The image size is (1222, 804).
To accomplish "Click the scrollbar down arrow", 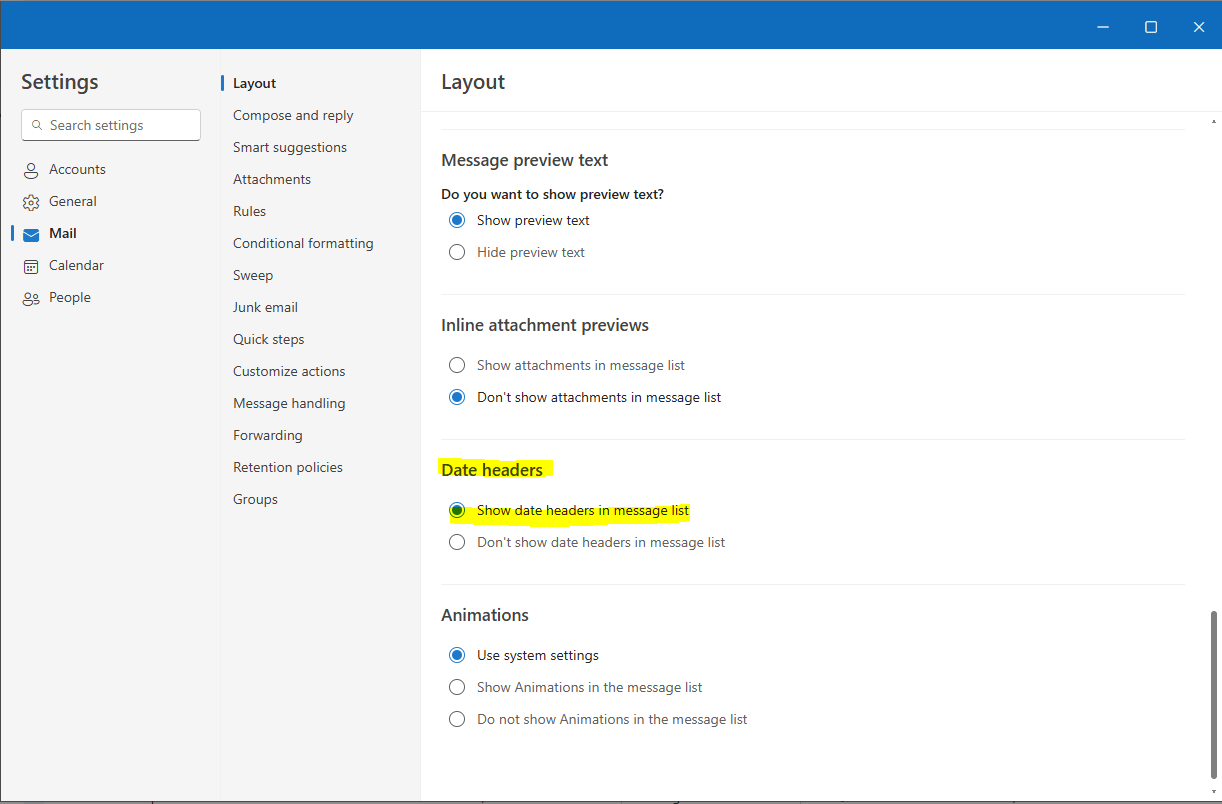I will 1215,791.
